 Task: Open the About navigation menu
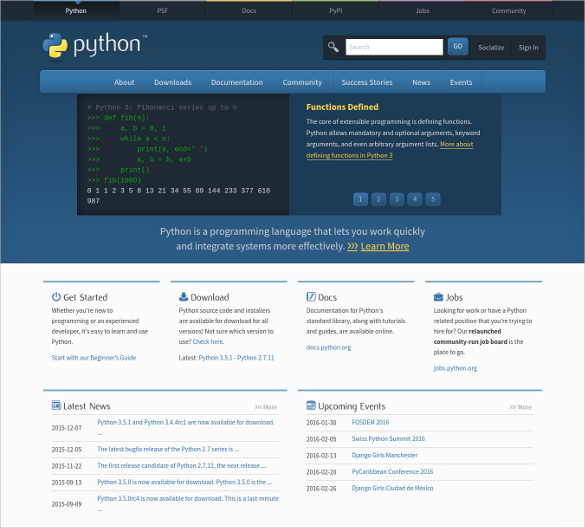point(124,82)
